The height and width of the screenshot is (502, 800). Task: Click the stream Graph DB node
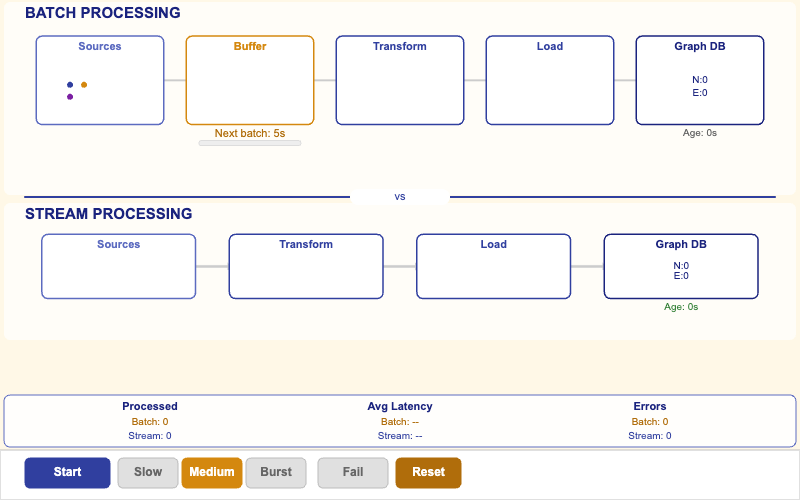tap(681, 266)
